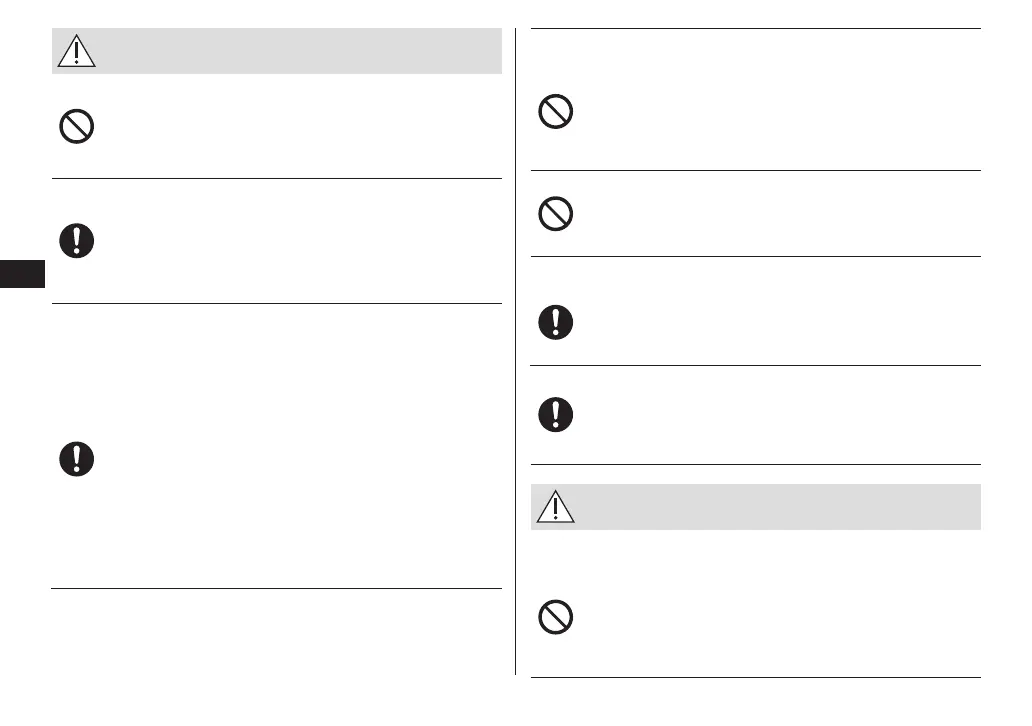
Task: Select the prohibition icon below the lower-right banner
Action: (555, 618)
